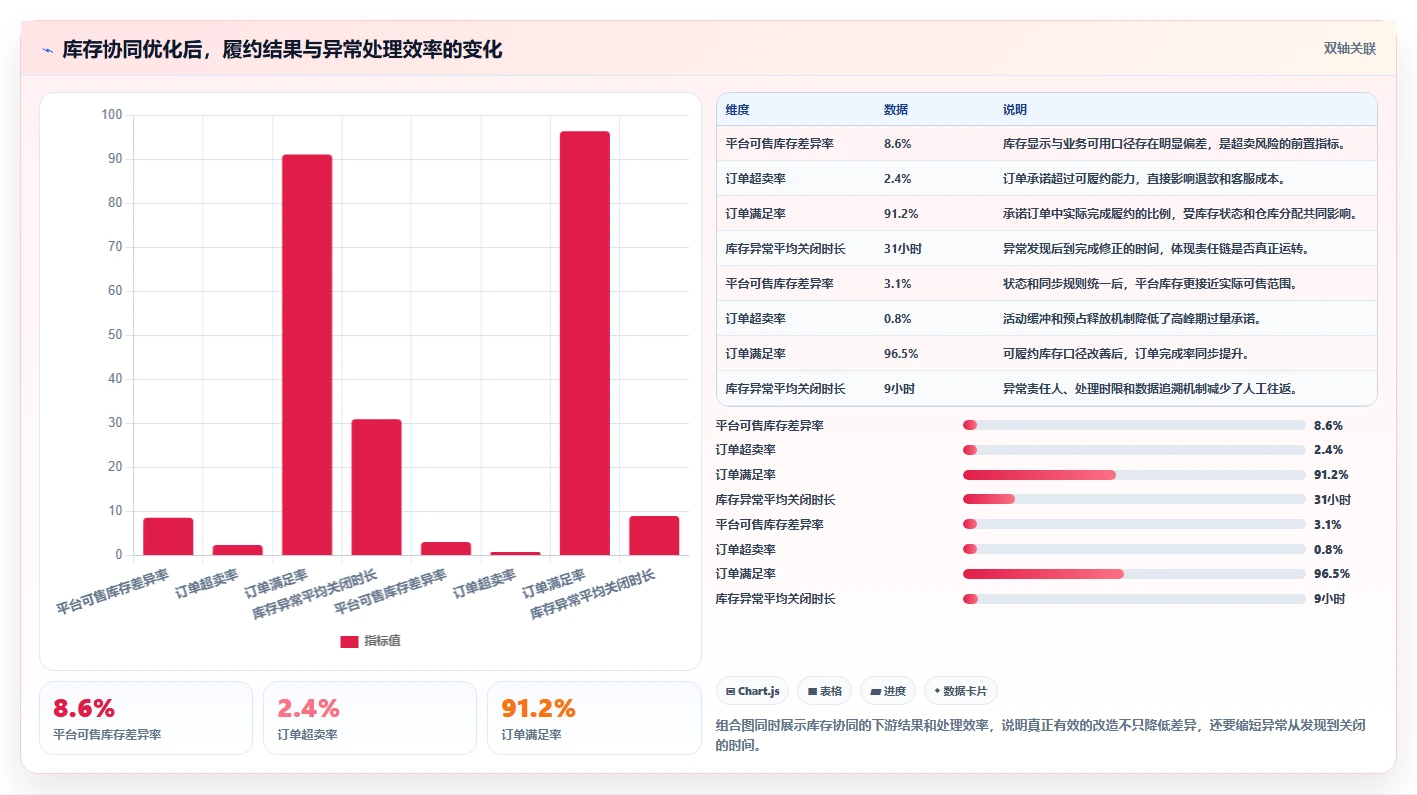Open the 8.6% 平台可售库存差异率 data card
Viewport: 1417px width, 795px height.
[x=146, y=718]
